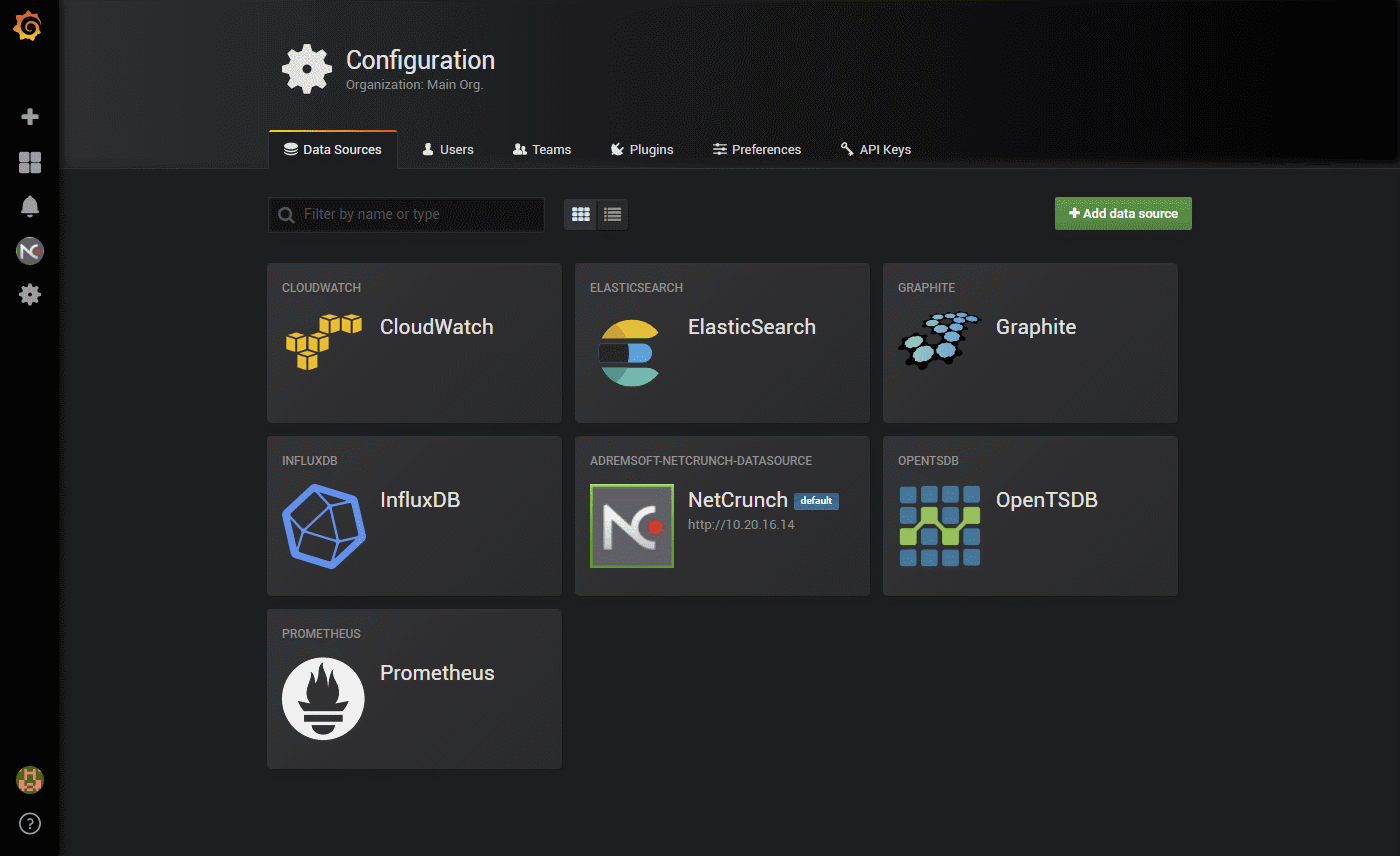The image size is (1400, 856).
Task: Click the INFLUXDB type label
Action: point(310,461)
